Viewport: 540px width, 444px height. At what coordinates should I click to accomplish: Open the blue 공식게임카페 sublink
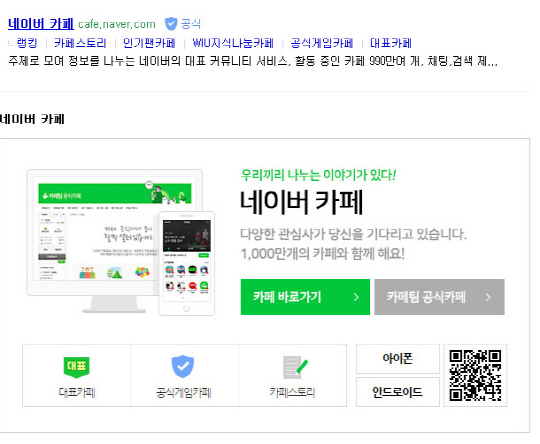[322, 43]
